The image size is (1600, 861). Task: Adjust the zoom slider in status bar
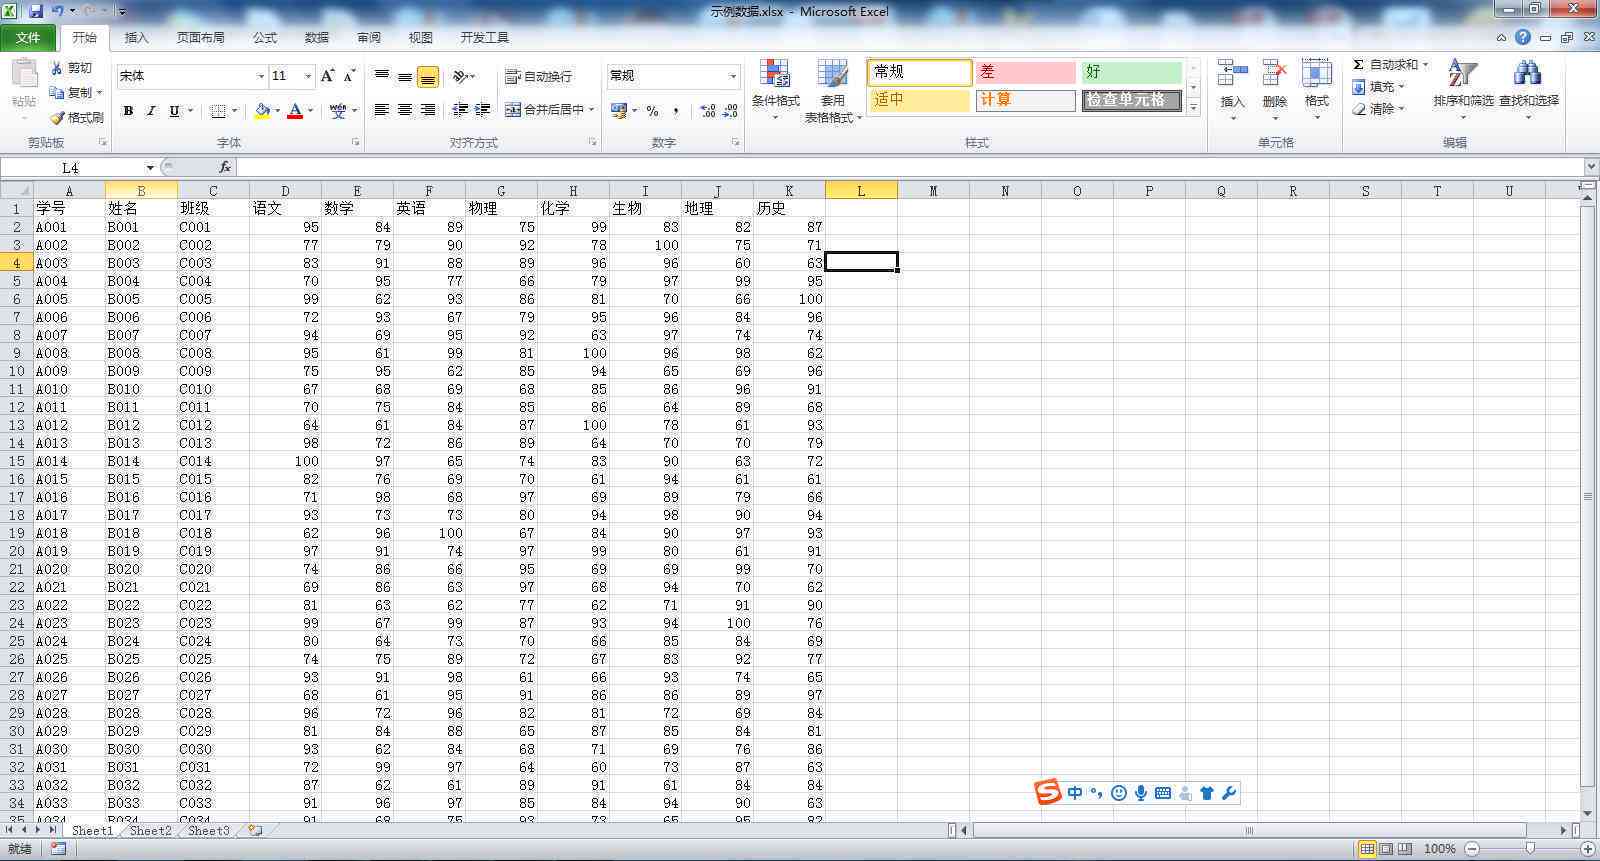pyautogui.click(x=1530, y=849)
